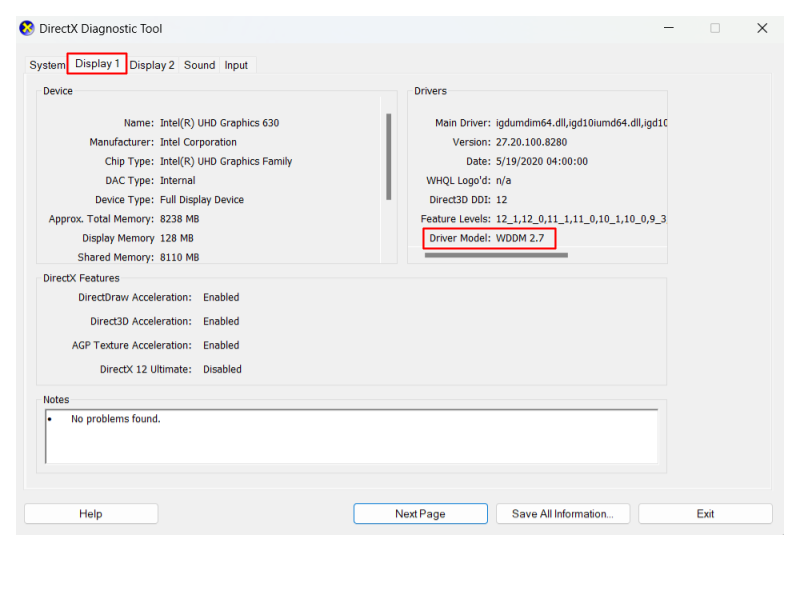Open the Input tab
Viewport: 800px width, 600px height.
236,65
